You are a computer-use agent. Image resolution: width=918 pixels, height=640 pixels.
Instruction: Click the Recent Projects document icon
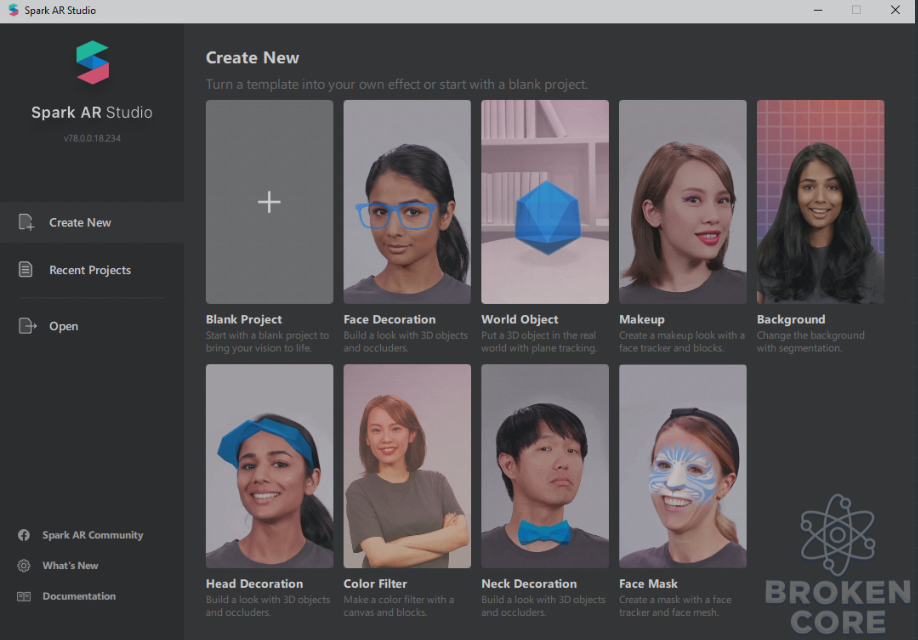pos(26,269)
